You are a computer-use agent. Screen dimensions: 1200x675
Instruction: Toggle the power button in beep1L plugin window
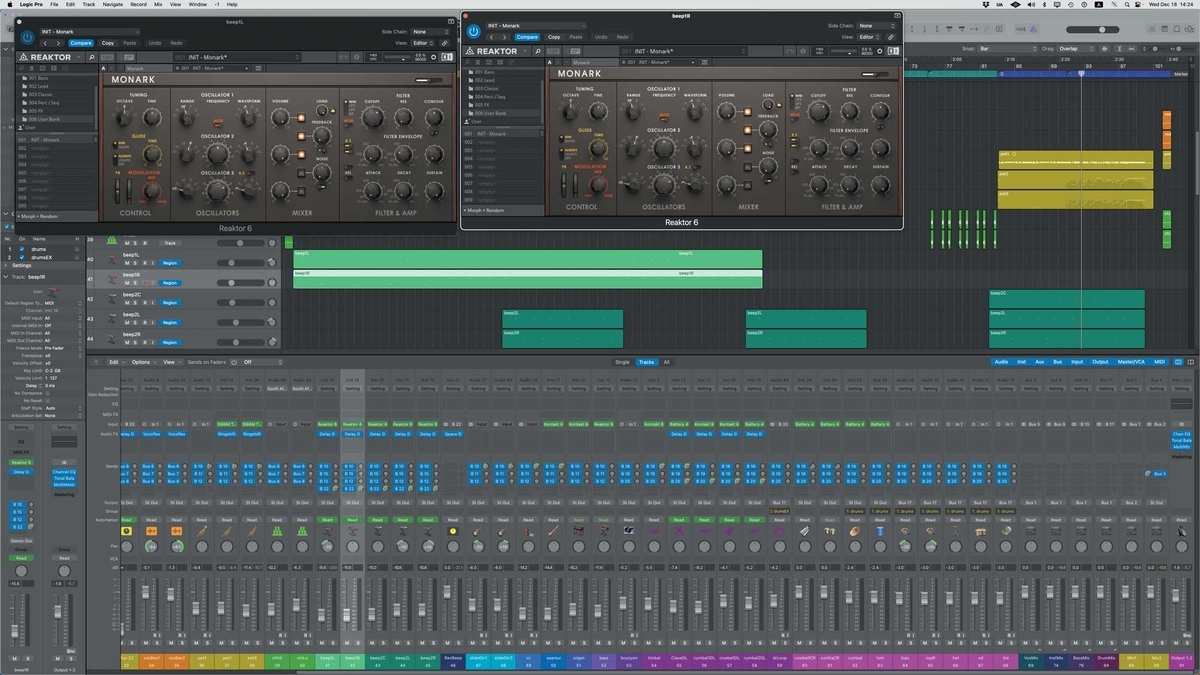pyautogui.click(x=26, y=37)
